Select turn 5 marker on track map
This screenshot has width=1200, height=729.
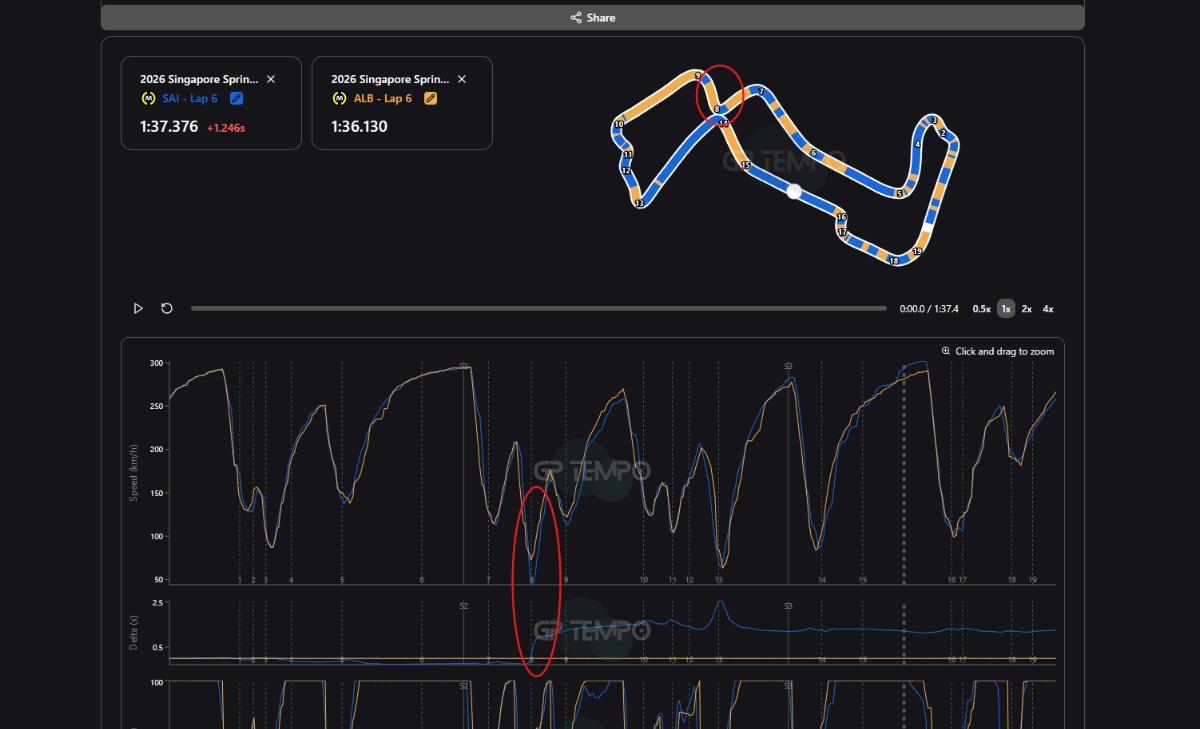coord(899,194)
